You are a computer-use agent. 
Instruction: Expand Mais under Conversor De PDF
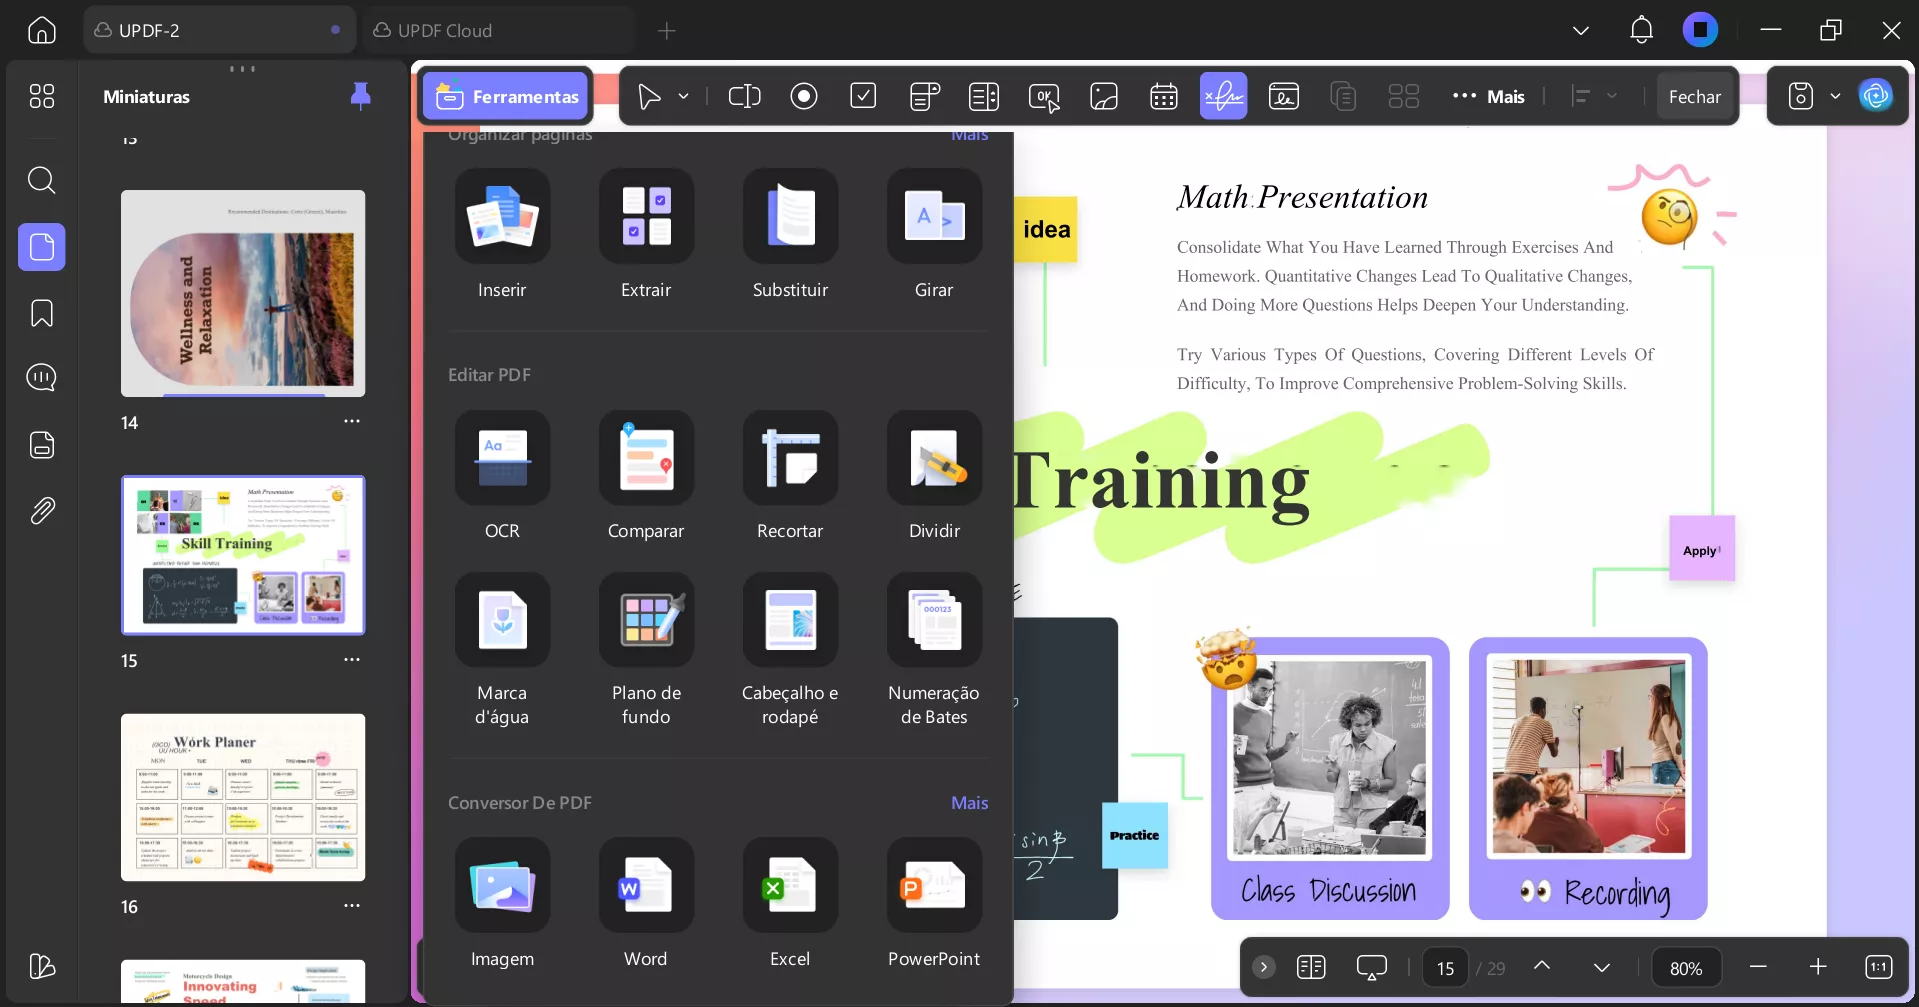pos(968,802)
